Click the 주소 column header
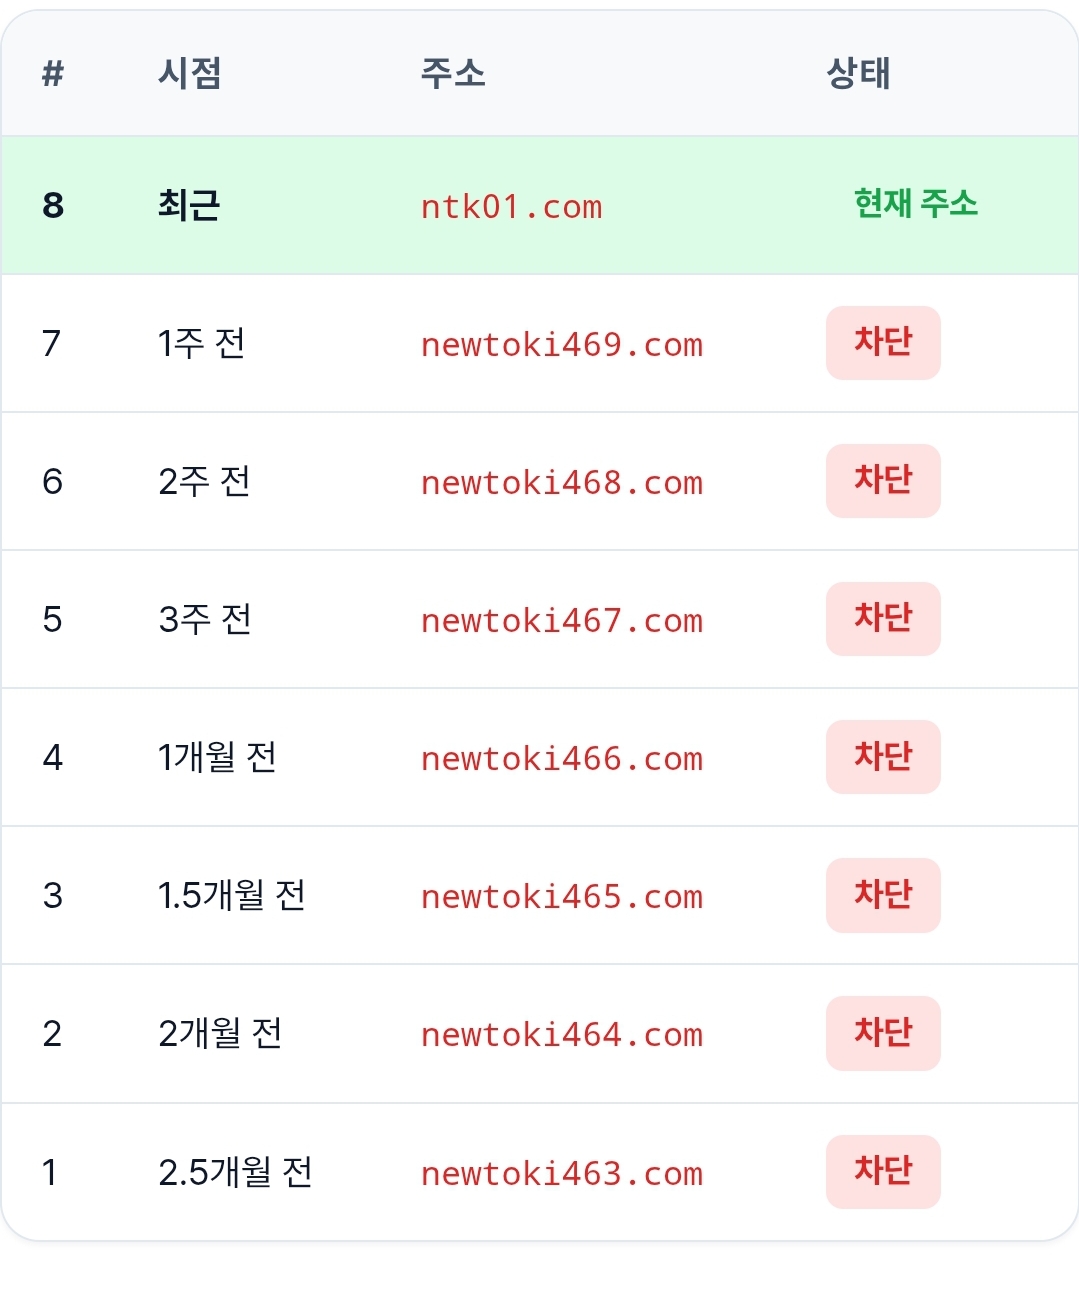1079x1309 pixels. click(453, 73)
